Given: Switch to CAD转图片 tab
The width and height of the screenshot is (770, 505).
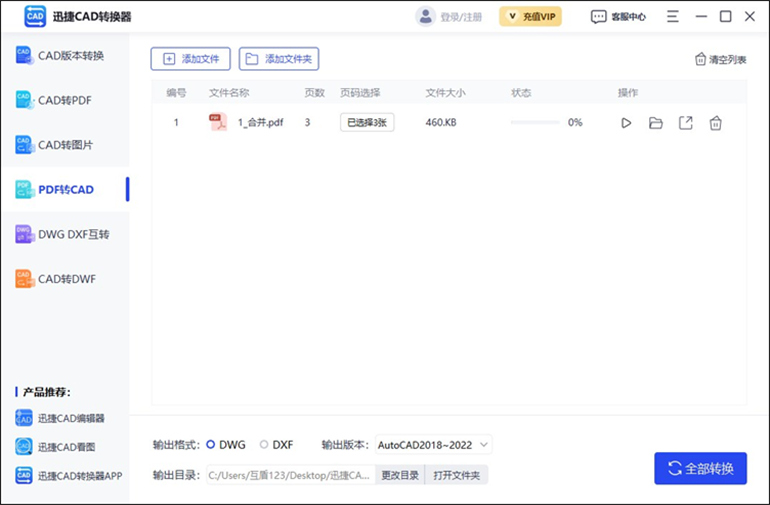Looking at the screenshot, I should [65, 145].
